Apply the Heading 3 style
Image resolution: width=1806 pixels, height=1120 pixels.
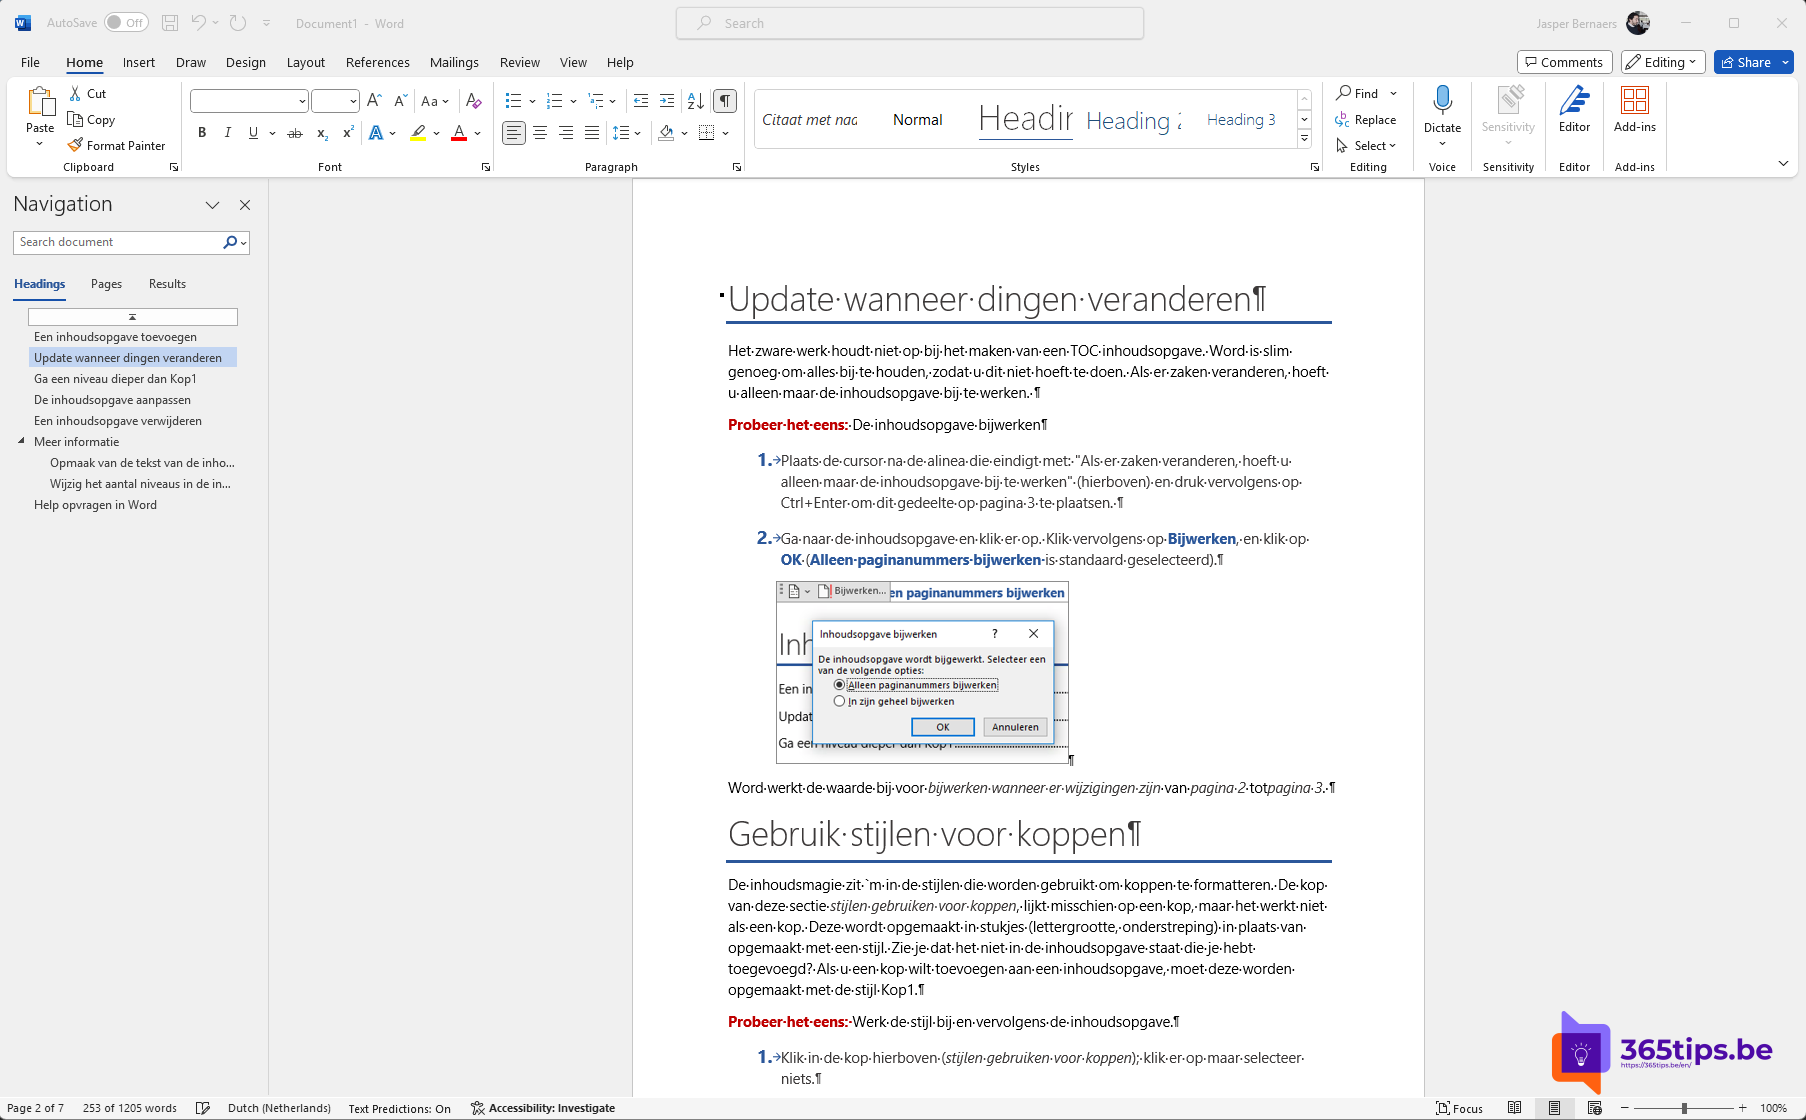(x=1240, y=120)
